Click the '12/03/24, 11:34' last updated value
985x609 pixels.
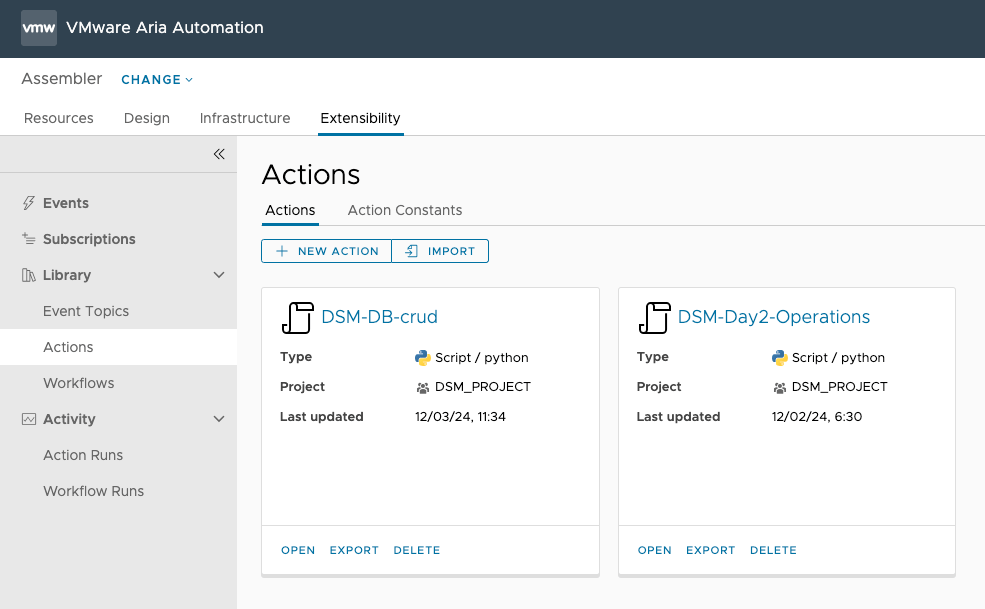[460, 417]
